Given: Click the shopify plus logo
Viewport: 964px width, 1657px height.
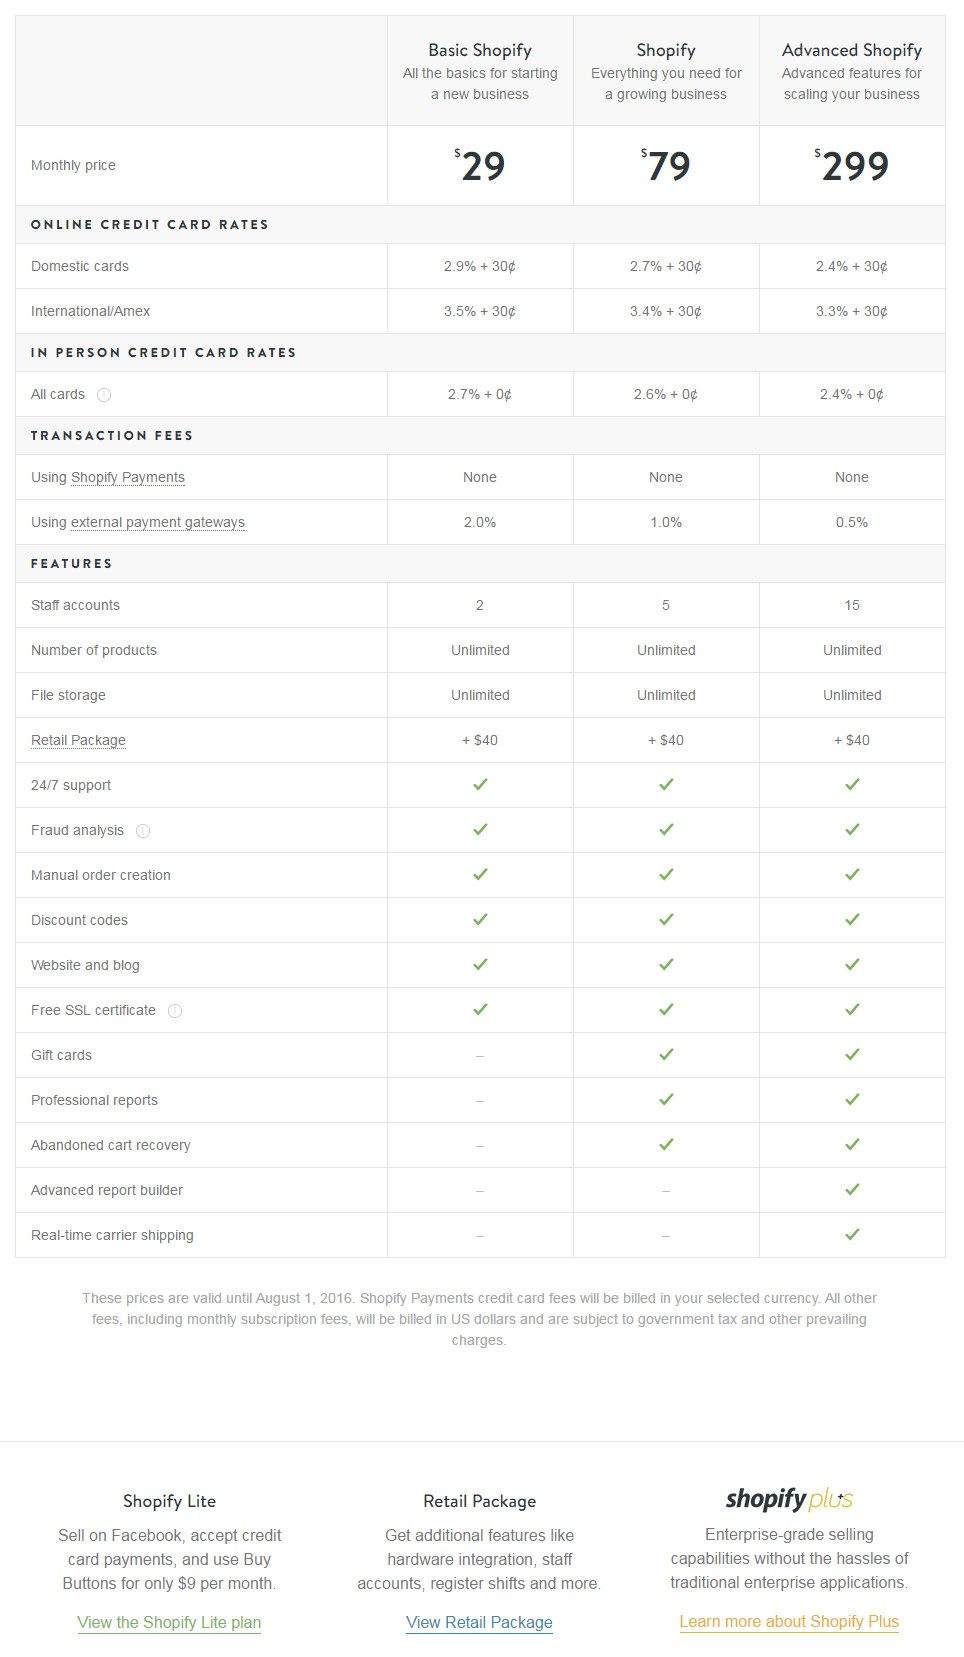Looking at the screenshot, I should [x=789, y=1499].
